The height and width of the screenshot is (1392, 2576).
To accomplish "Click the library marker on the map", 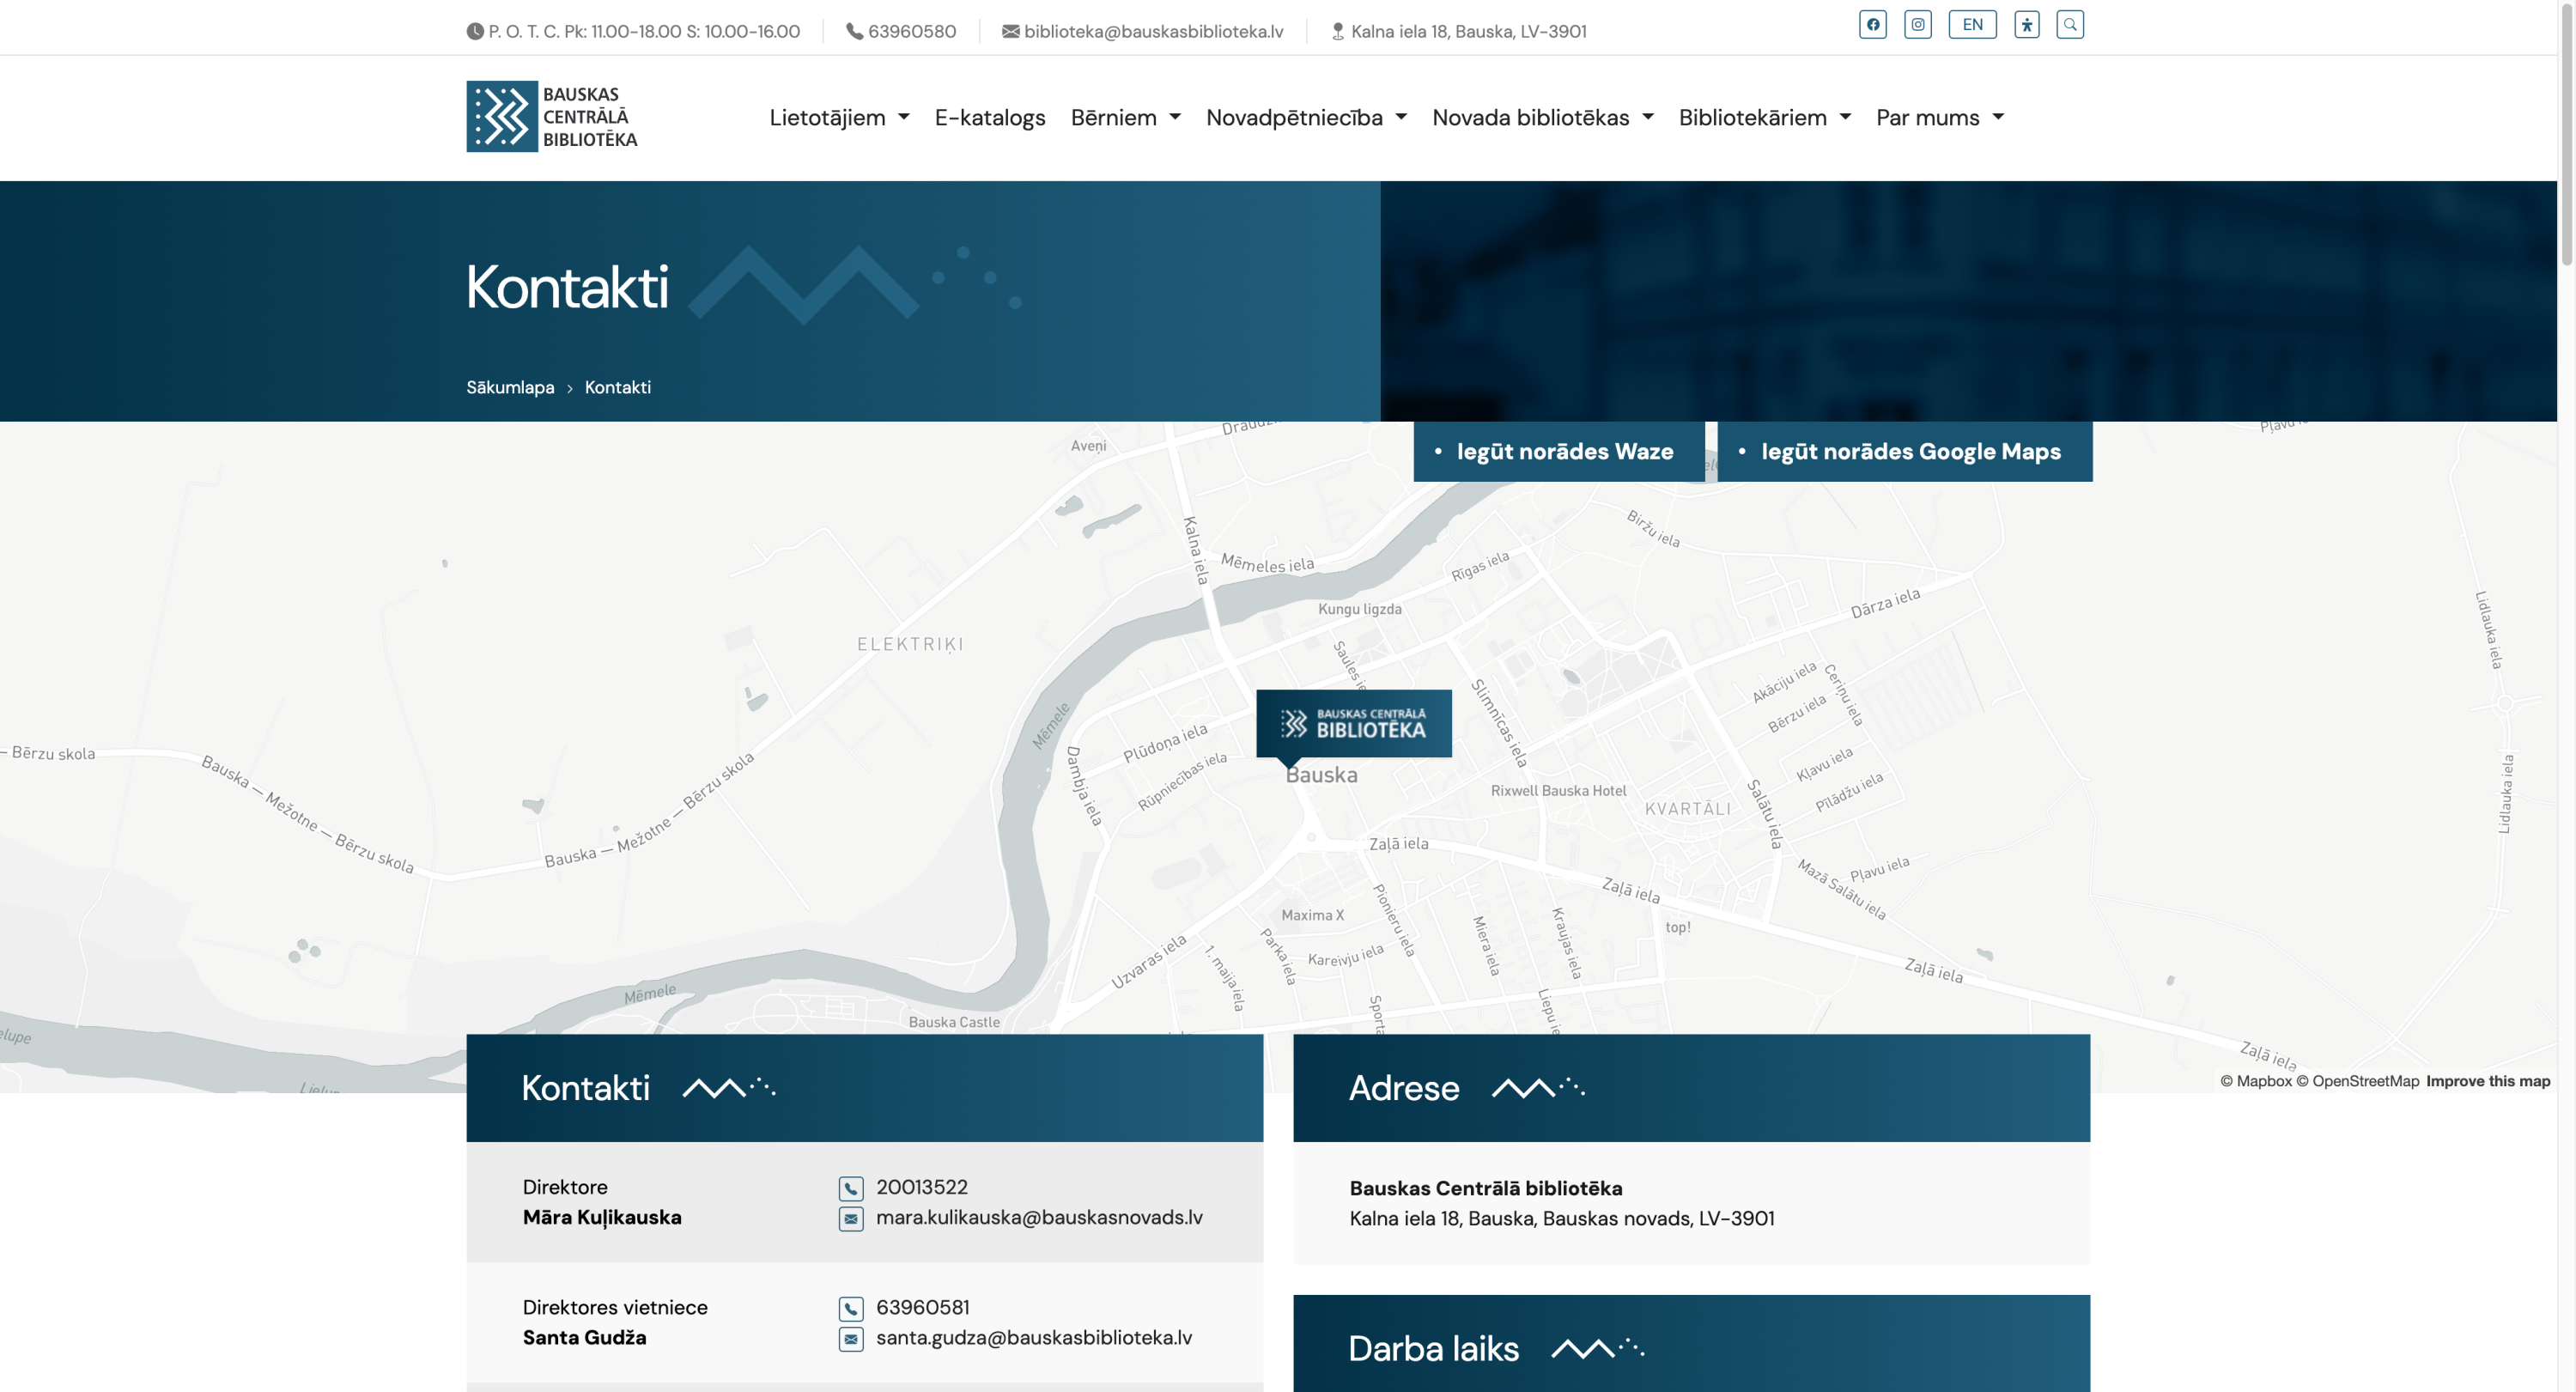I will tap(1353, 723).
